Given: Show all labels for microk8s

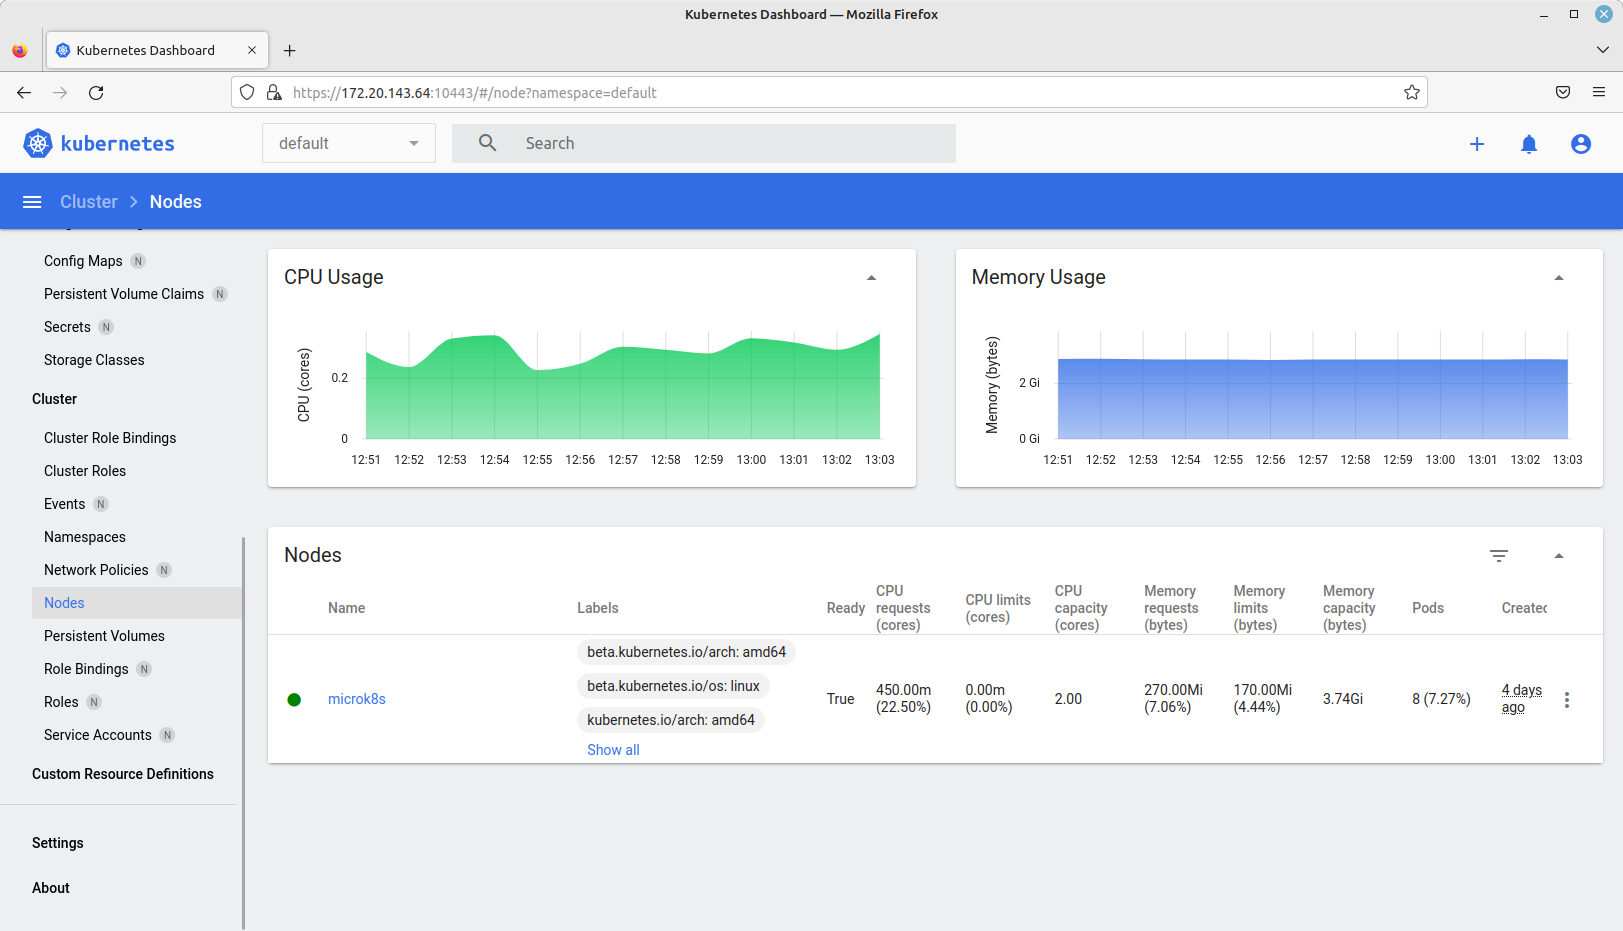Looking at the screenshot, I should pyautogui.click(x=613, y=750).
